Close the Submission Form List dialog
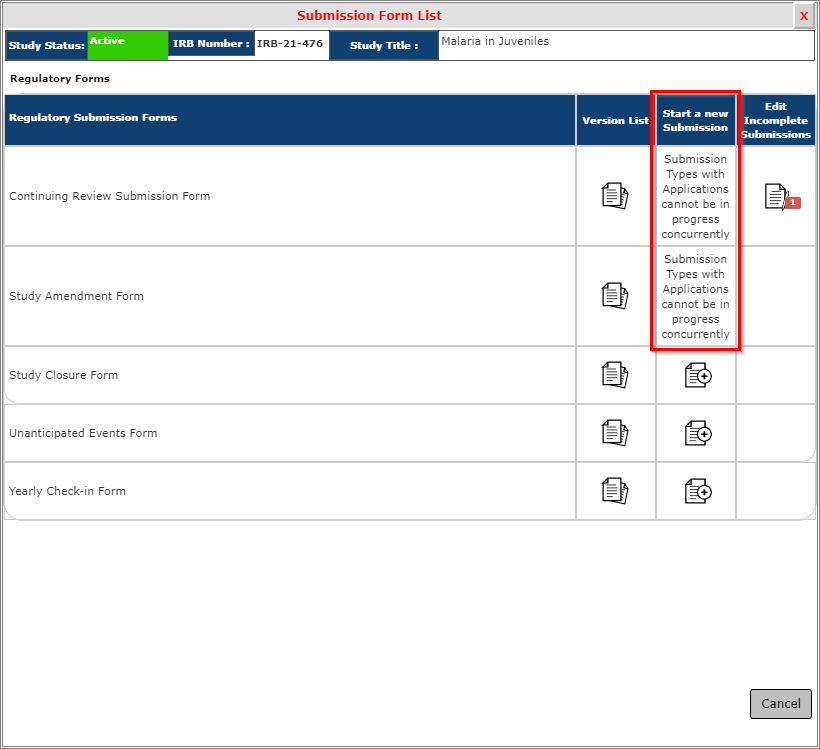The image size is (820, 749). (804, 16)
